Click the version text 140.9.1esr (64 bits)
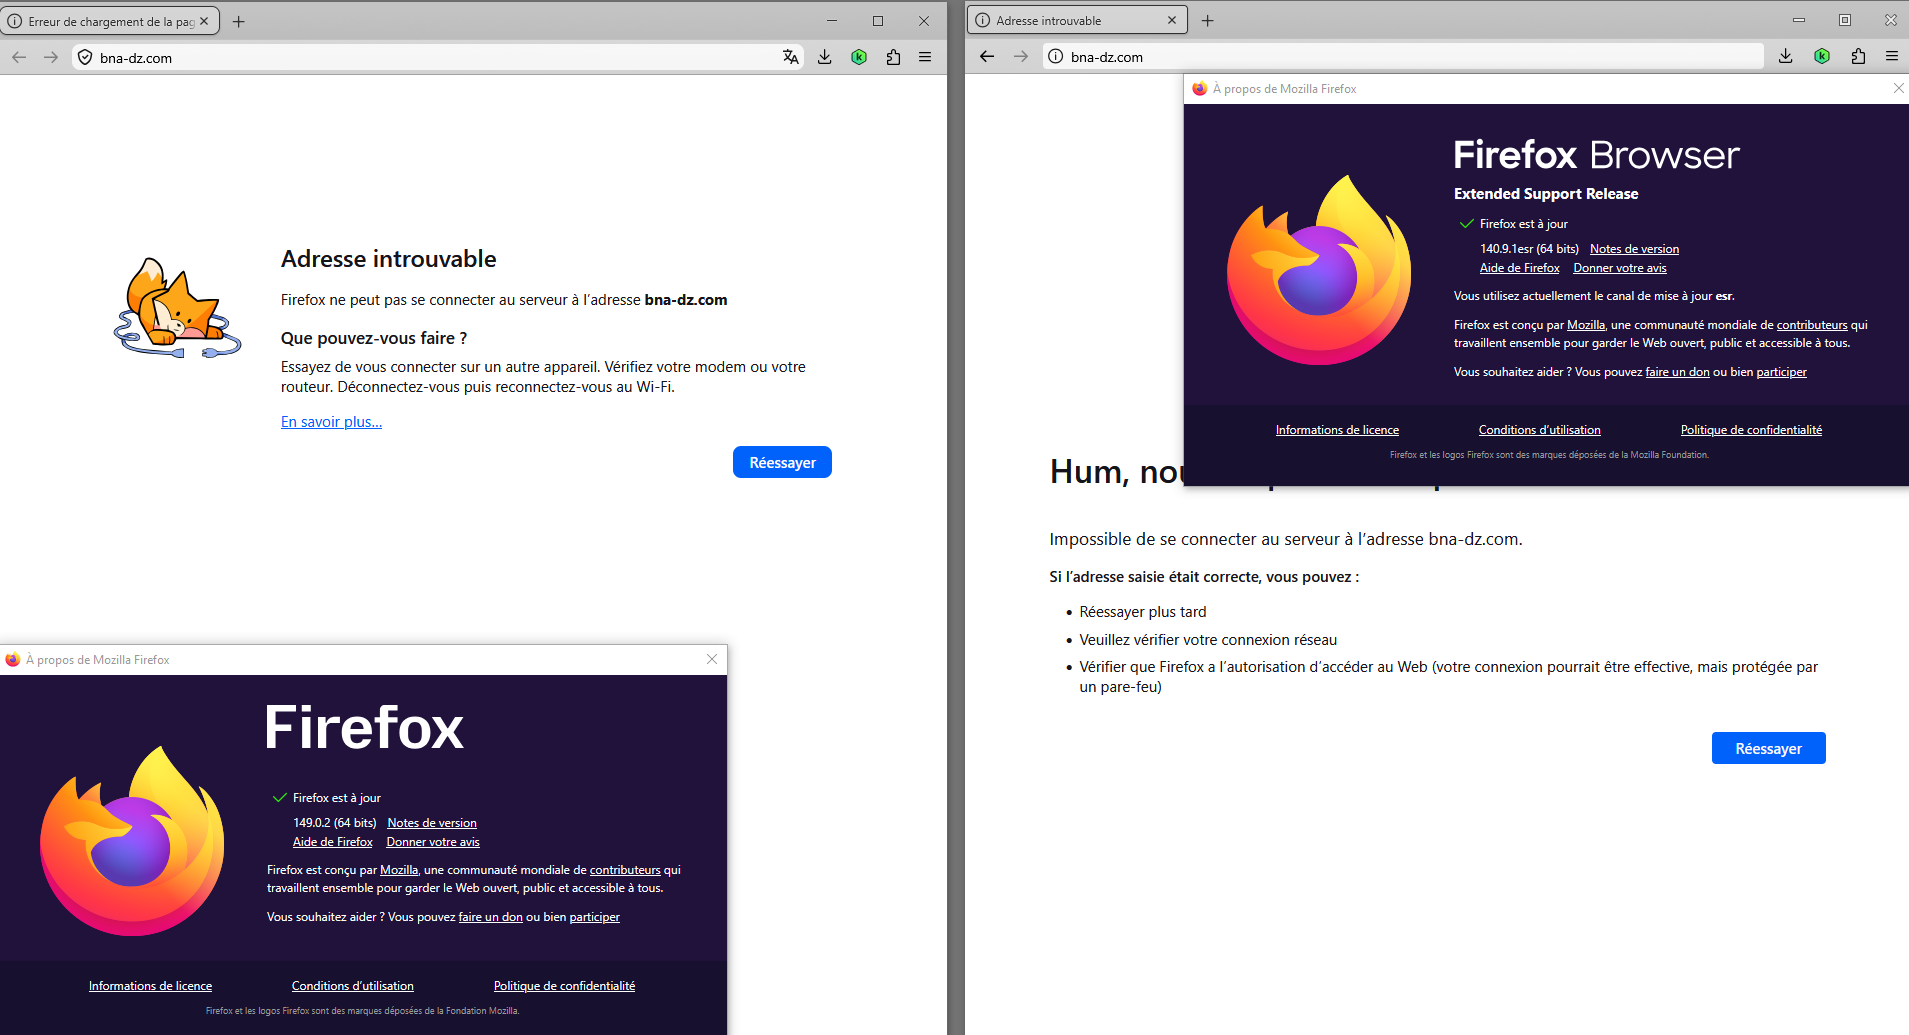 click(x=1529, y=249)
